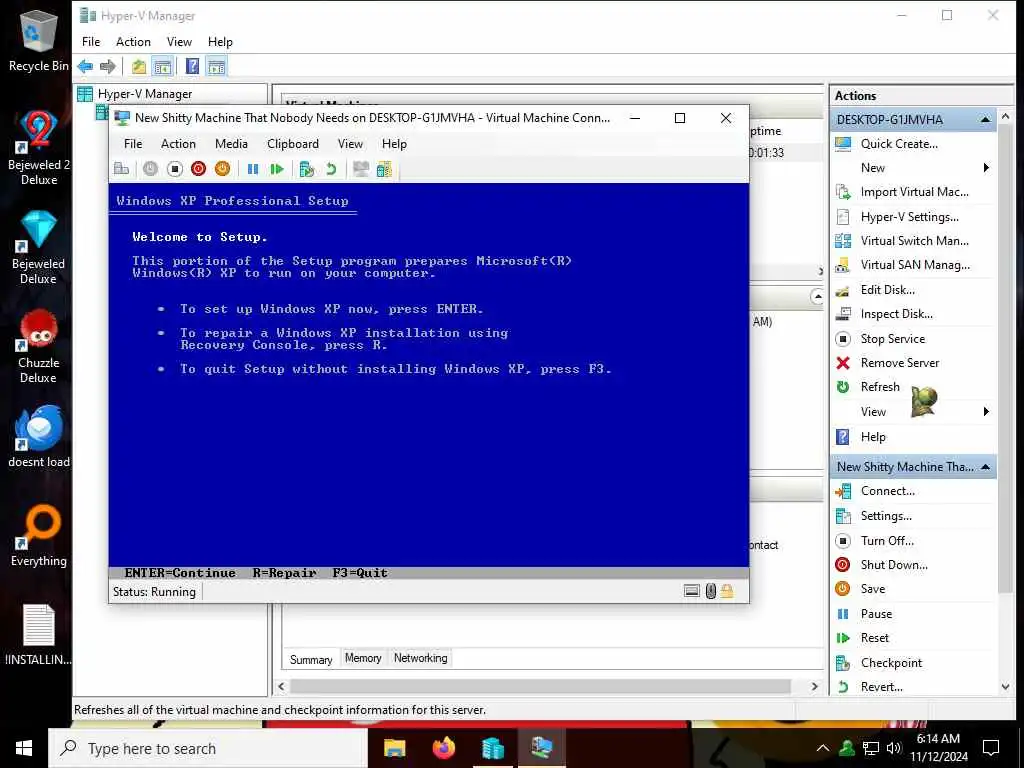Image resolution: width=1024 pixels, height=768 pixels.
Task: Click Remove Server action
Action: tap(899, 363)
